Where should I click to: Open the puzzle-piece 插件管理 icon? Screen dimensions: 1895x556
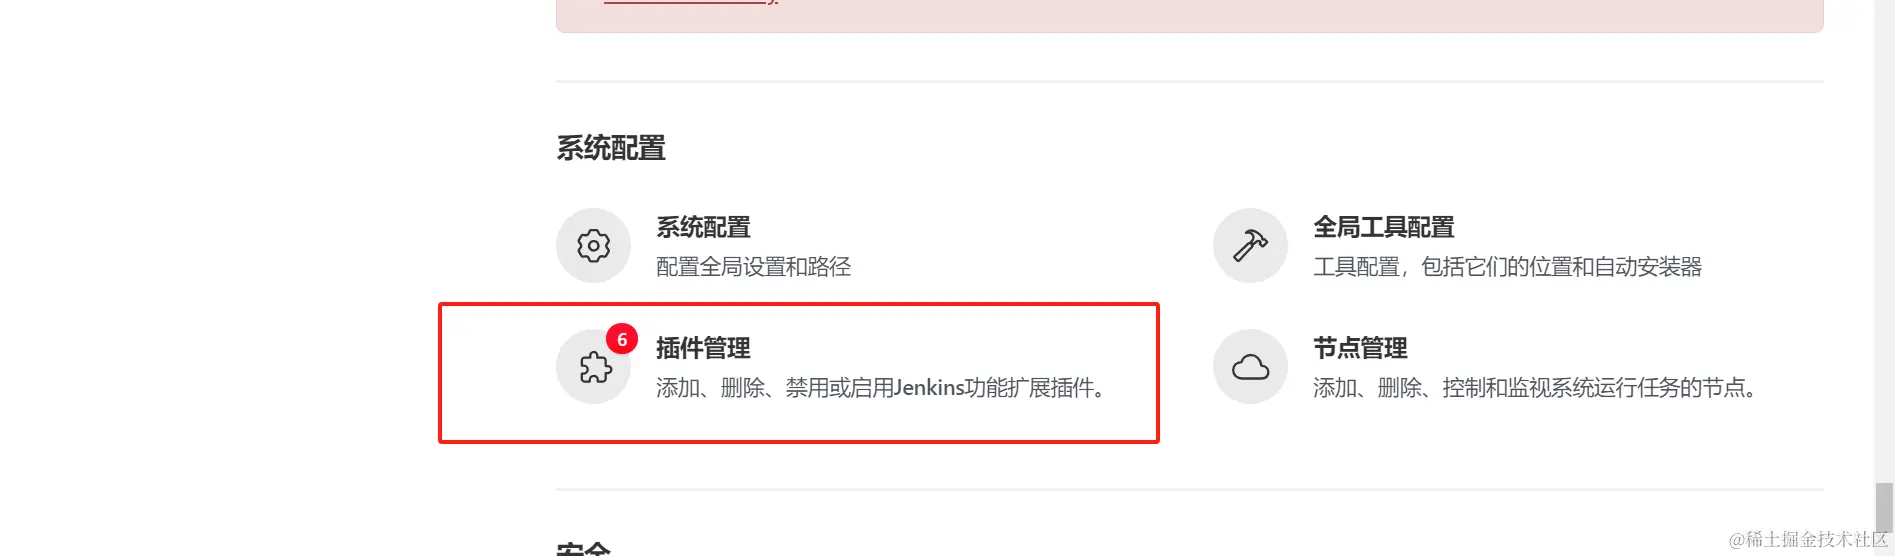[x=593, y=366]
